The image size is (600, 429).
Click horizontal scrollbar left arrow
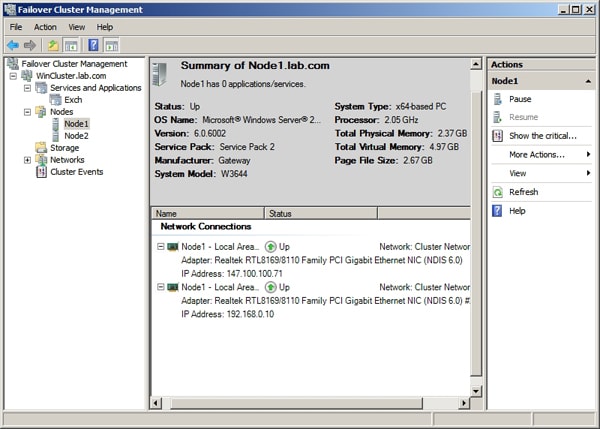click(156, 403)
